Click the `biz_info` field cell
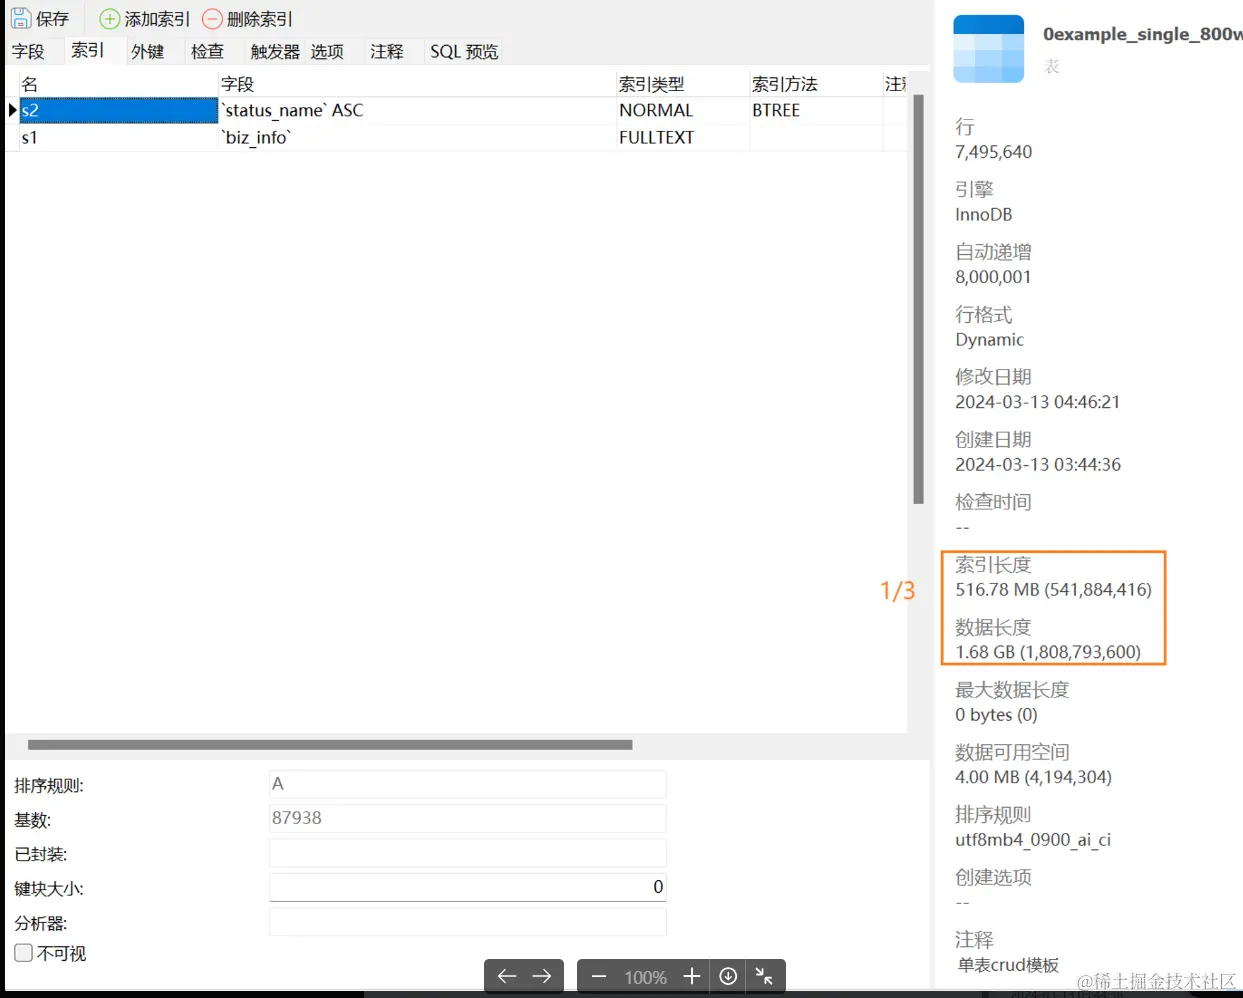This screenshot has width=1243, height=998. tap(418, 137)
